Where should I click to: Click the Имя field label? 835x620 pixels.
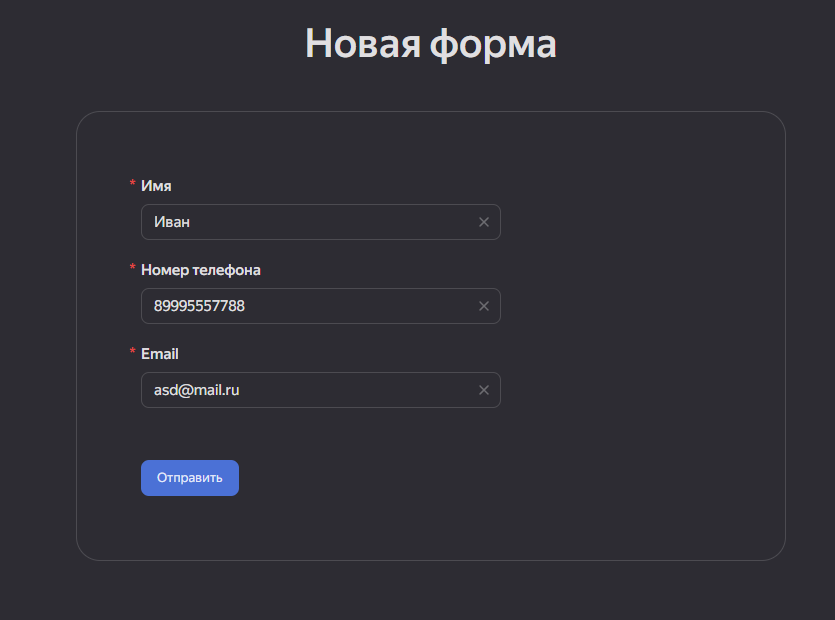(x=156, y=185)
